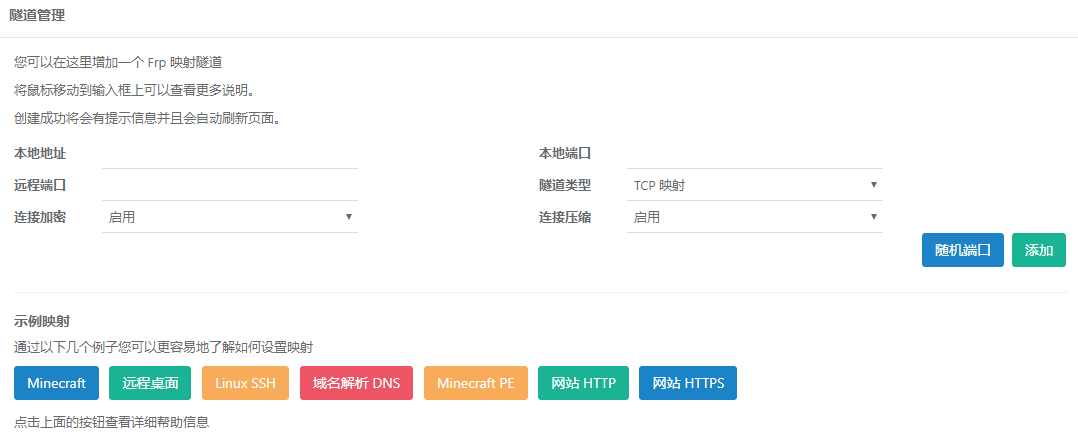Click the green 添加 button

pos(1038,250)
